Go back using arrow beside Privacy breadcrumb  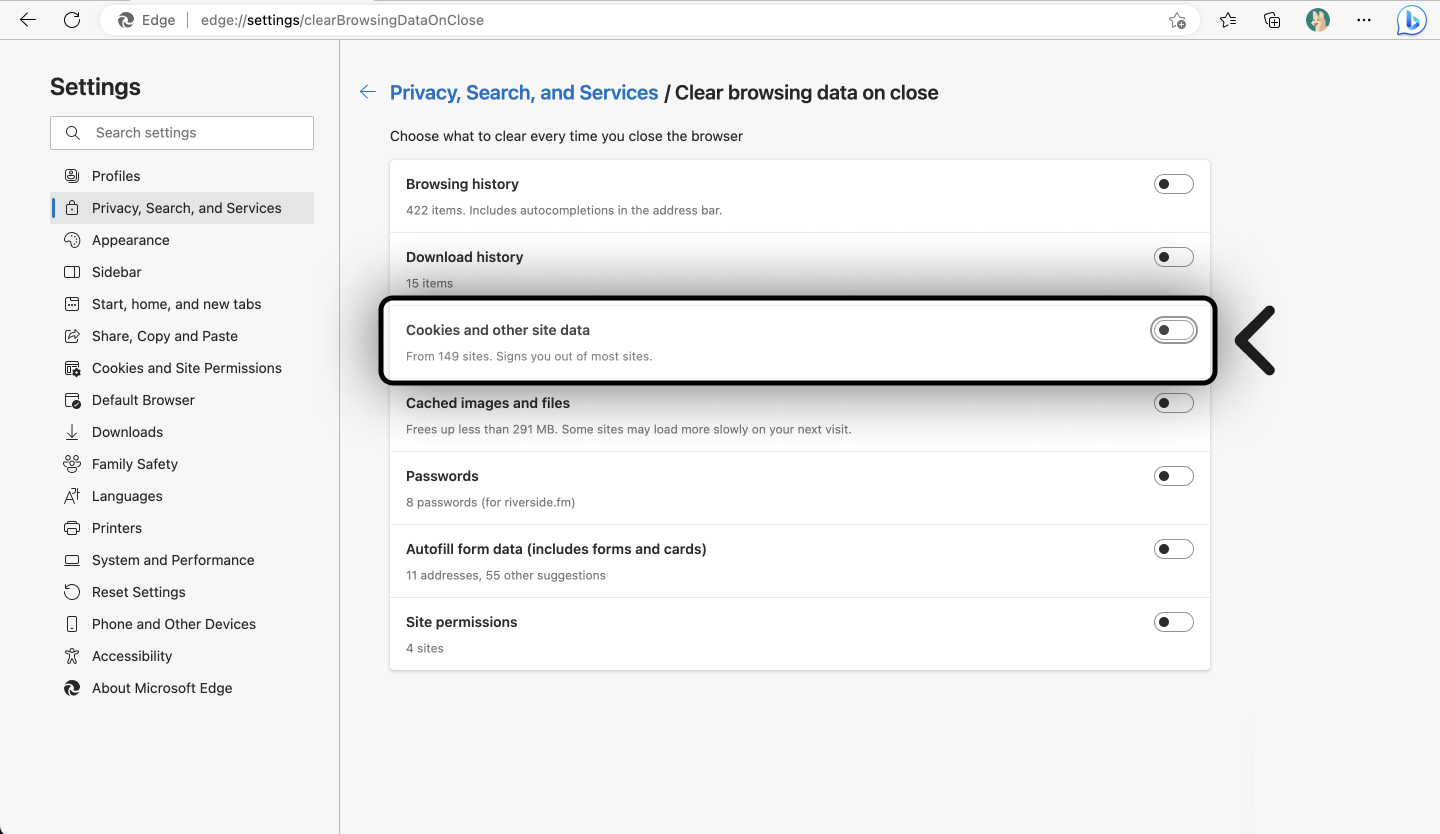(368, 92)
